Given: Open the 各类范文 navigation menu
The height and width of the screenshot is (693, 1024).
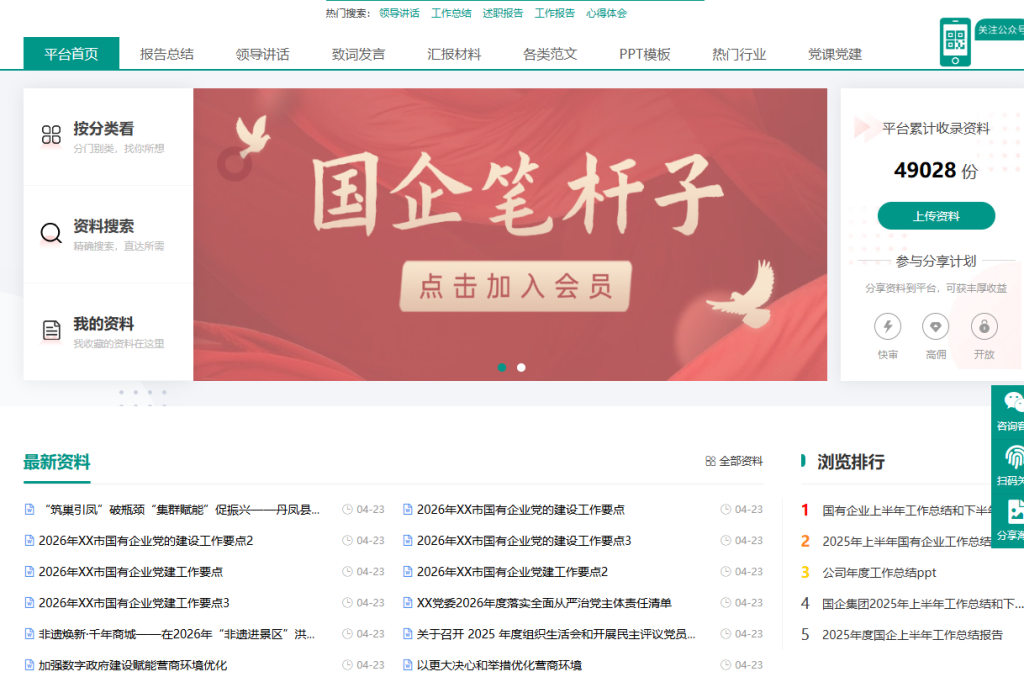Looking at the screenshot, I should click(550, 54).
